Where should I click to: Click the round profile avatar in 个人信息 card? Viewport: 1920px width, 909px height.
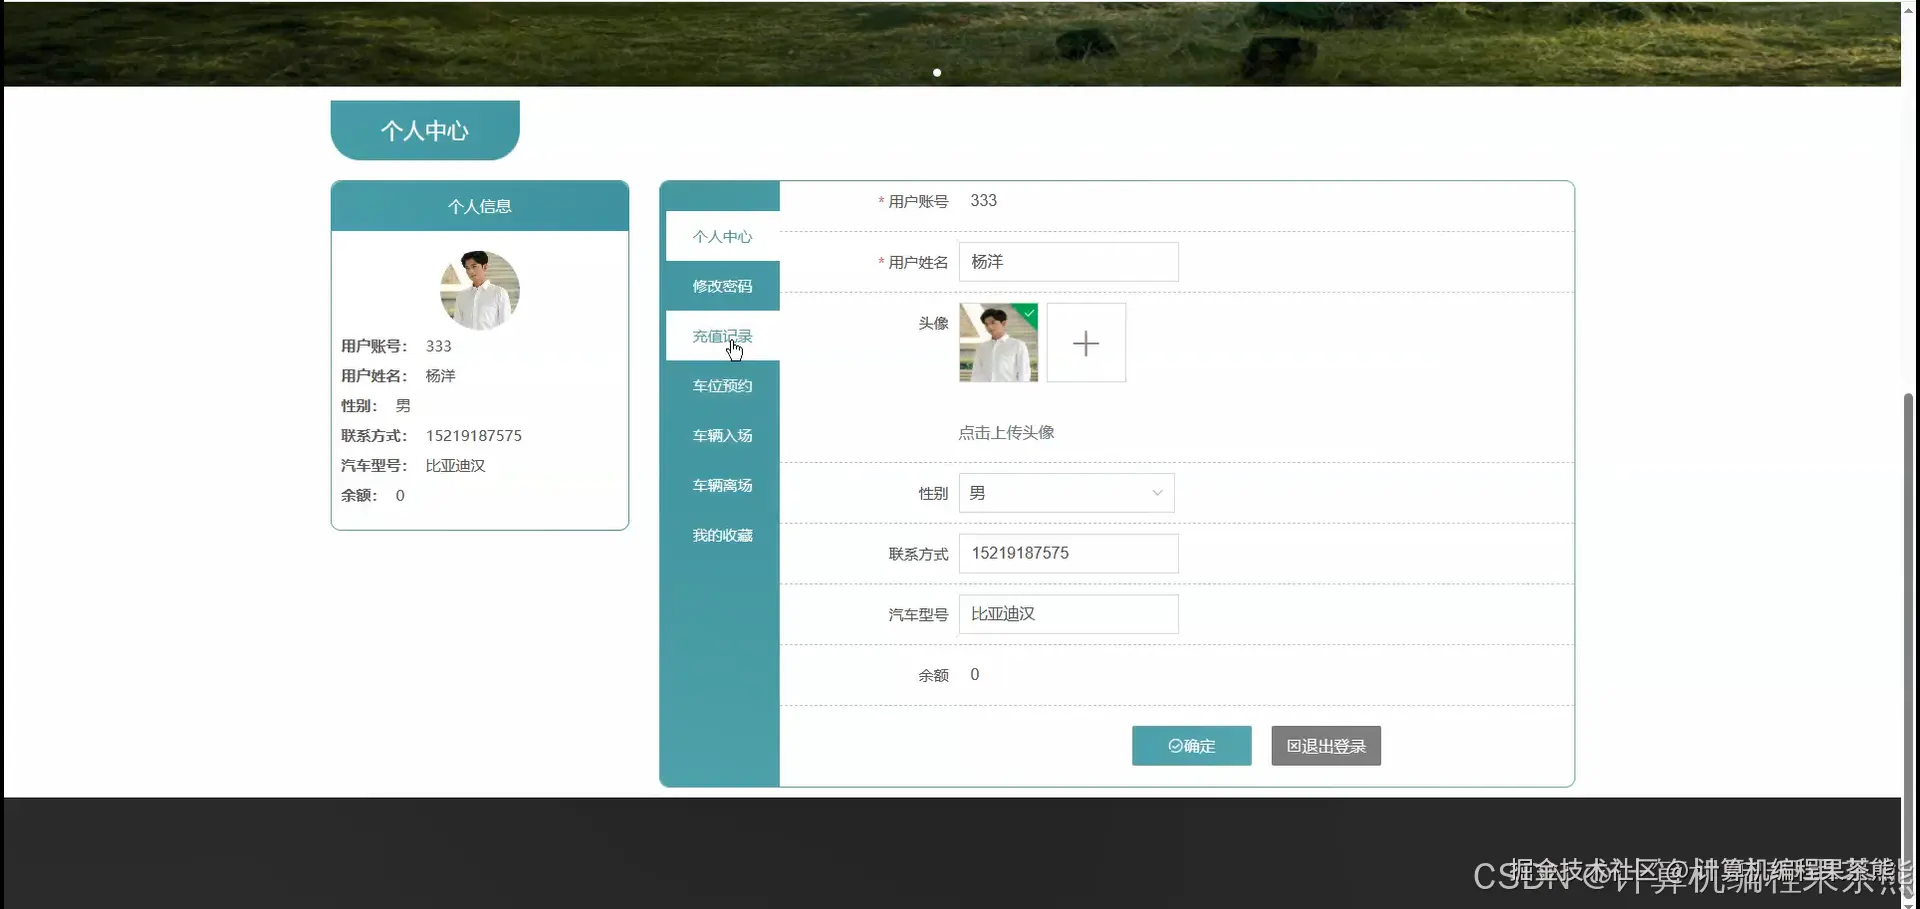[x=480, y=290]
